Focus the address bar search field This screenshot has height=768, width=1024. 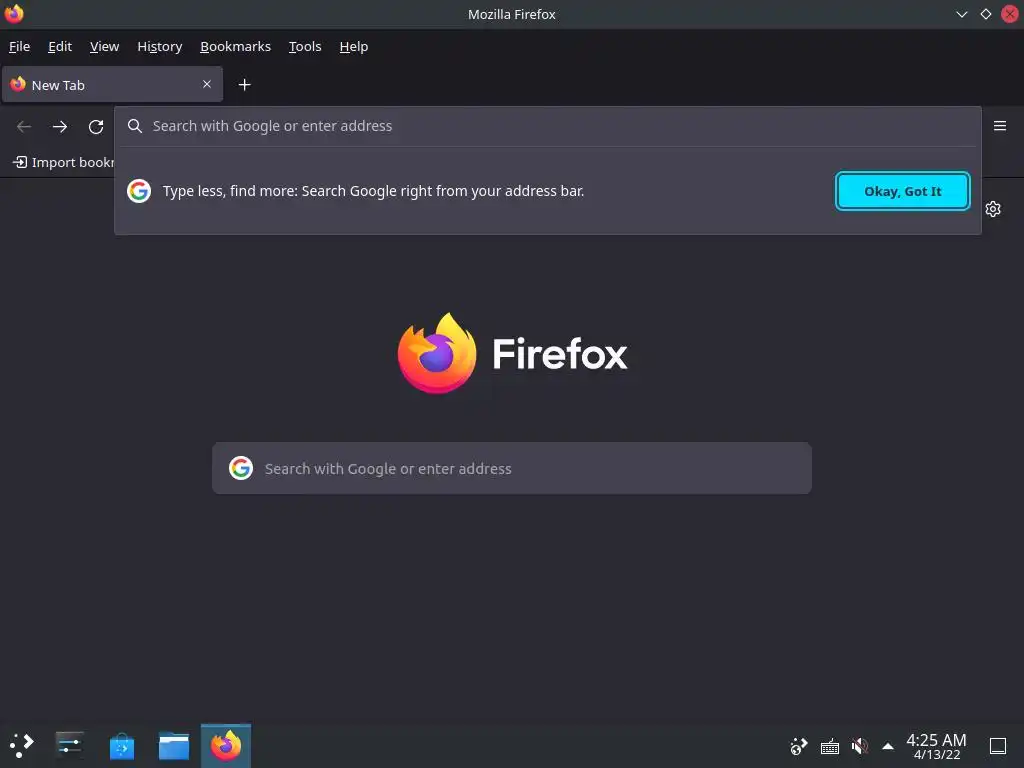point(549,126)
